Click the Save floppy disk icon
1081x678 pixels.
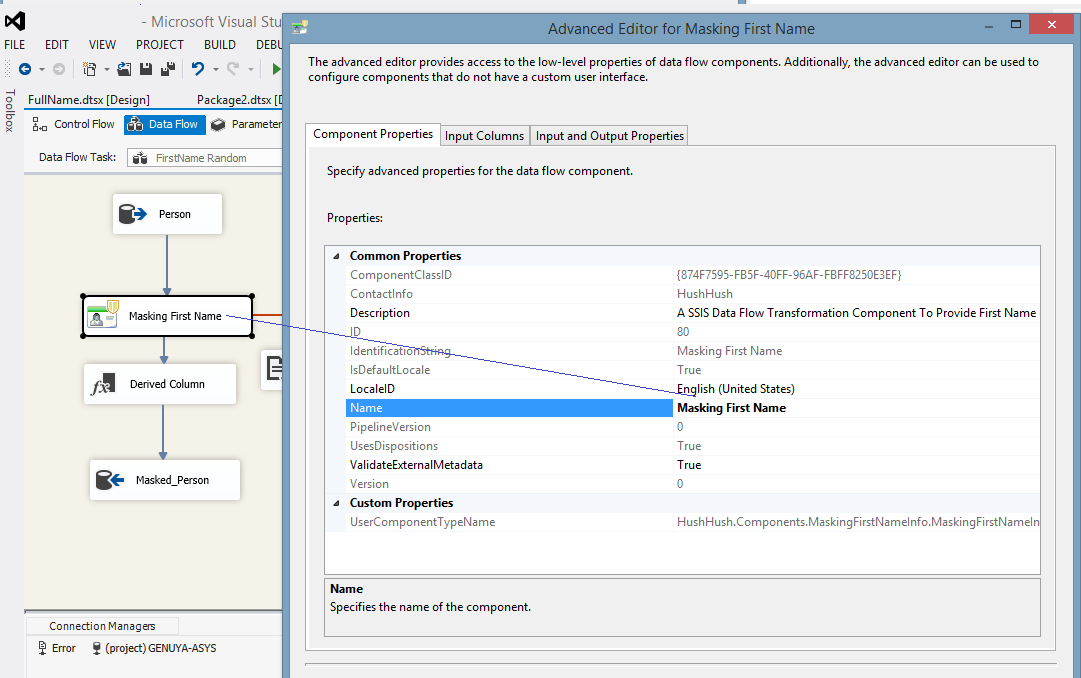click(145, 69)
